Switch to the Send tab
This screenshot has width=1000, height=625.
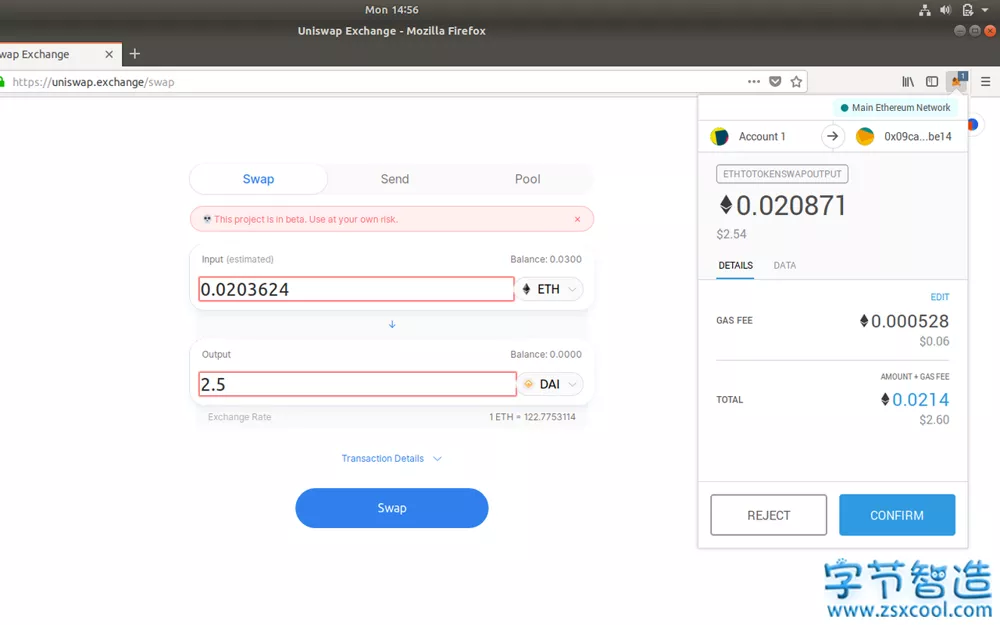pyautogui.click(x=395, y=179)
